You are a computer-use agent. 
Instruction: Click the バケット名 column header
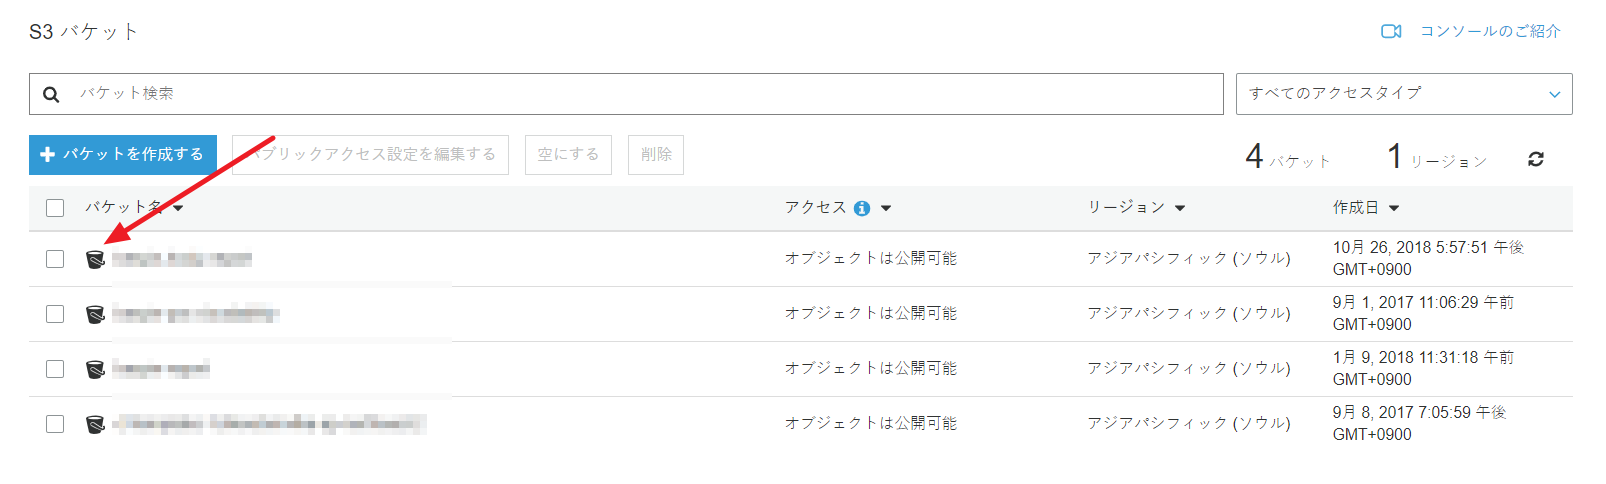(x=123, y=207)
